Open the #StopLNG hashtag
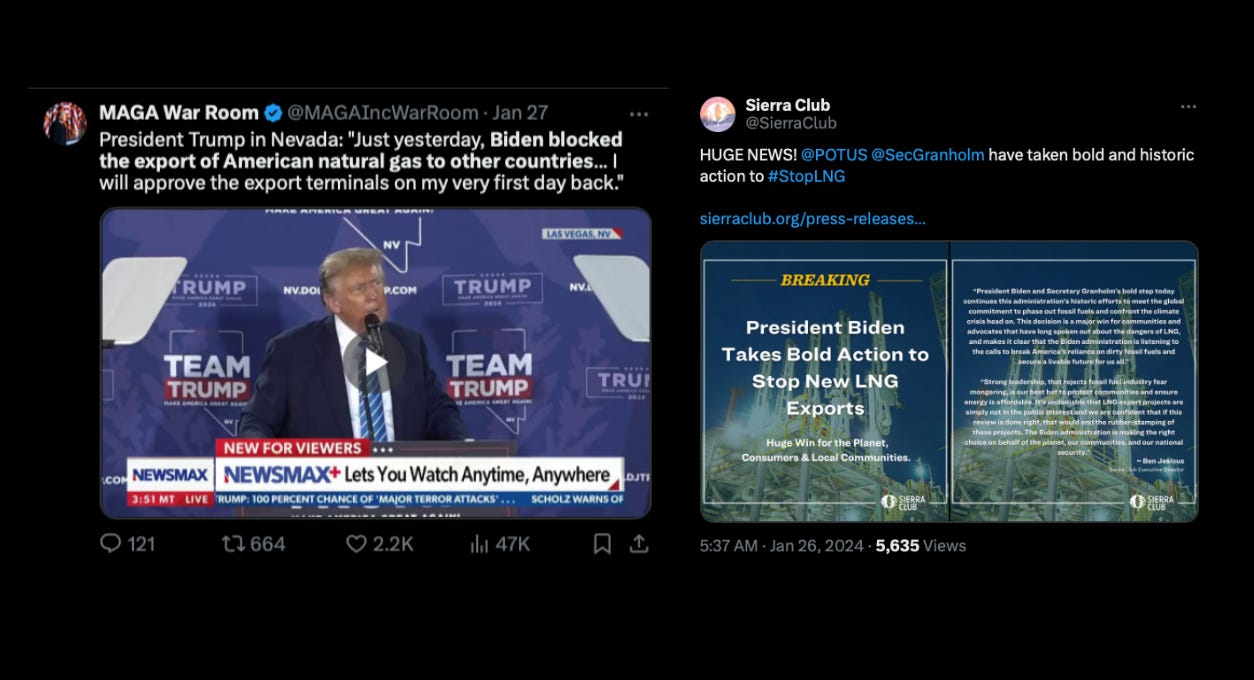This screenshot has height=680, width=1254. 806,176
